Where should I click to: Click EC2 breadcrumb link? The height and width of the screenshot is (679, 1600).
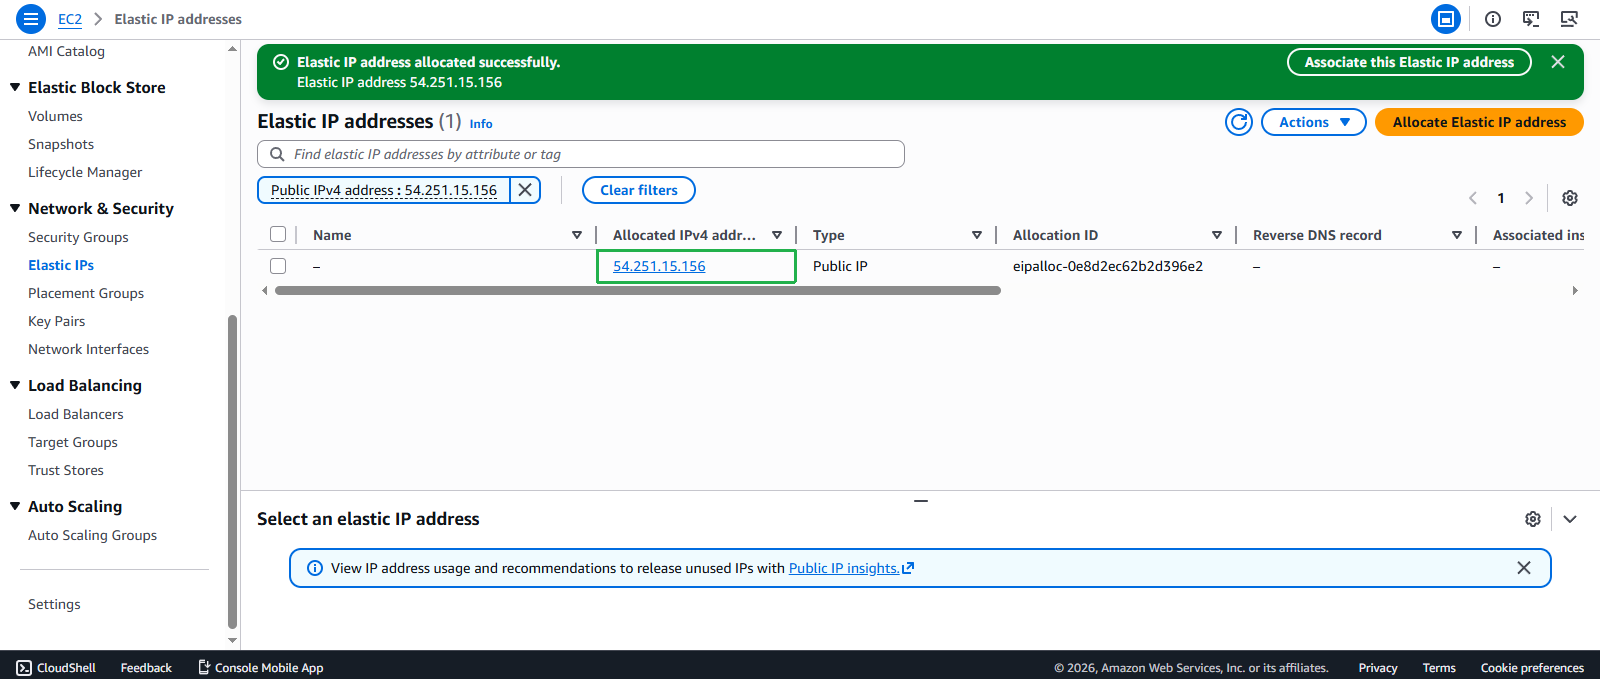point(70,19)
